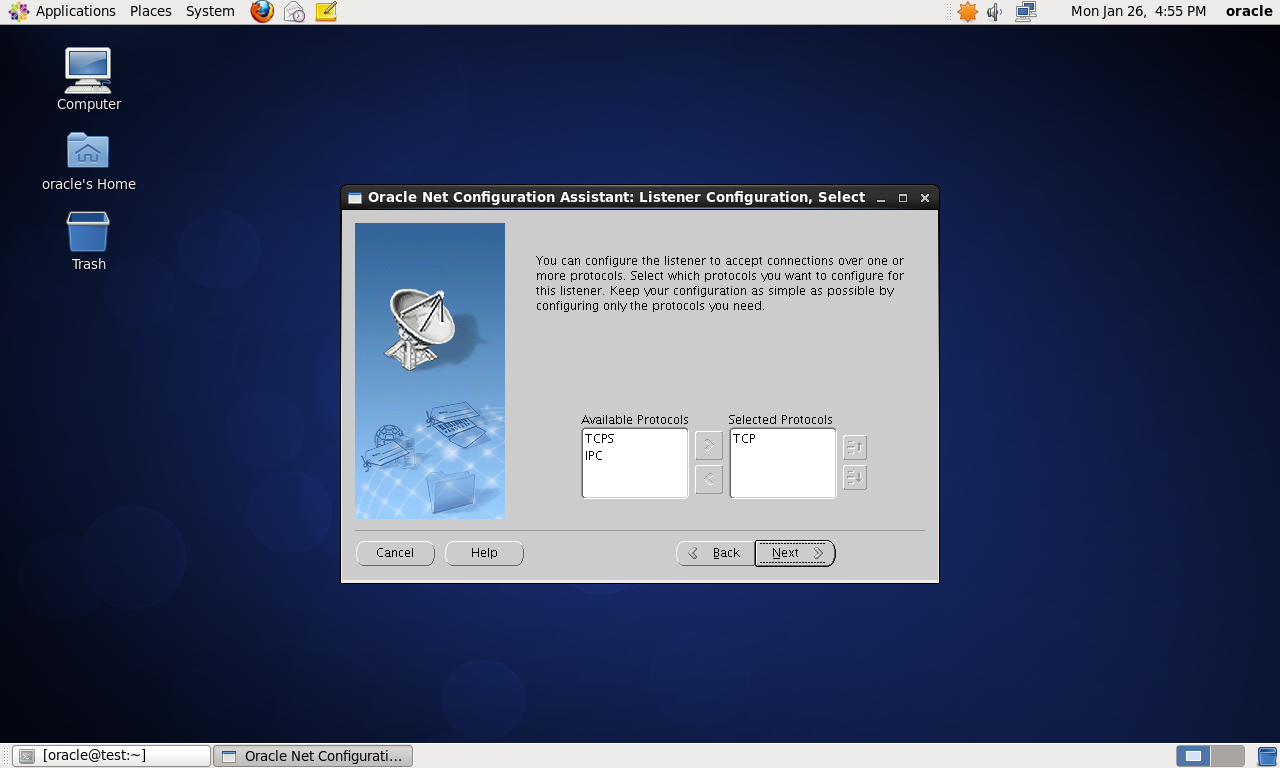Screen dimensions: 1280x768
Task: Select TCPS in Available Protocols
Action: click(634, 439)
